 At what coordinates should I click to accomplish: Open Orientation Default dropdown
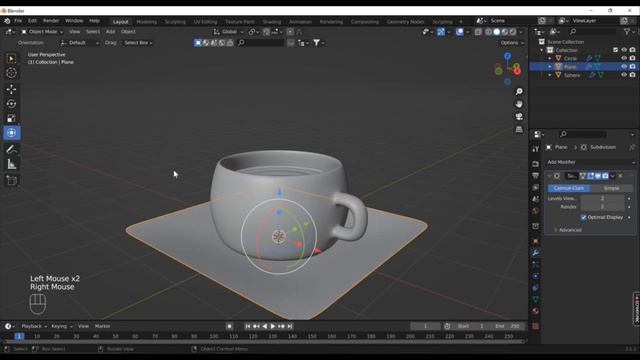[79, 43]
